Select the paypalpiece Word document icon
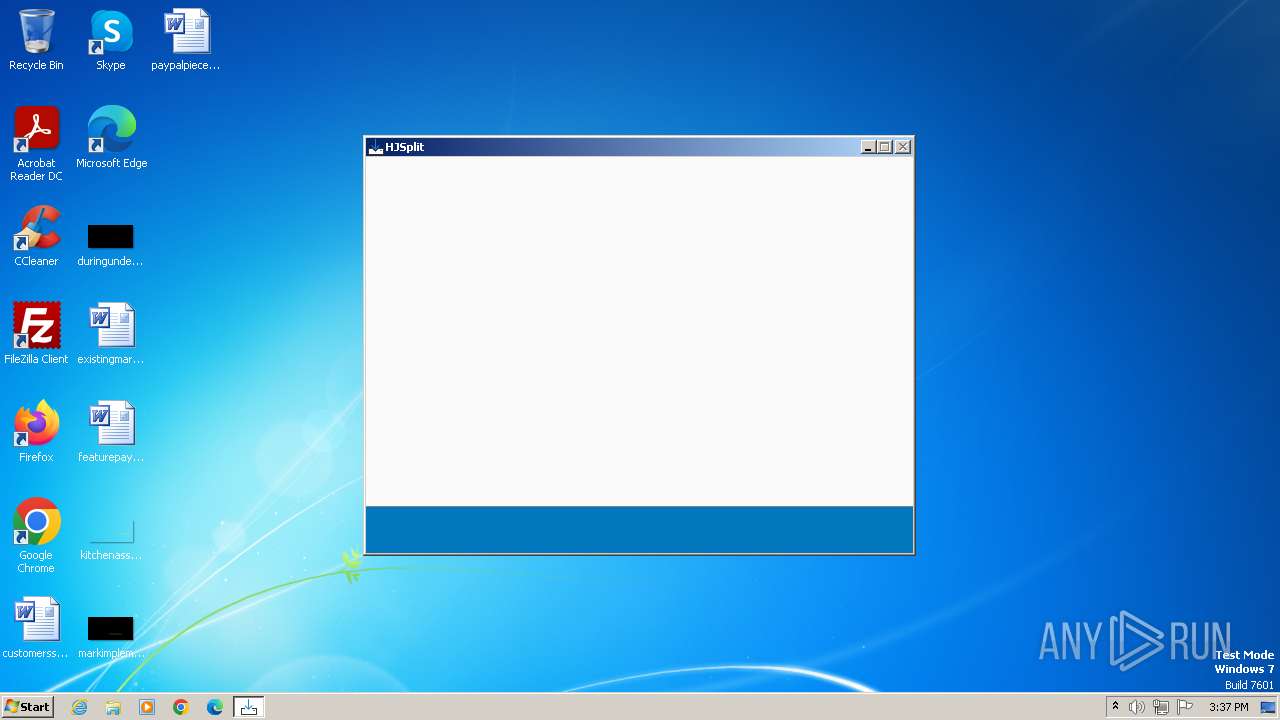The height and width of the screenshot is (720, 1280). [186, 40]
